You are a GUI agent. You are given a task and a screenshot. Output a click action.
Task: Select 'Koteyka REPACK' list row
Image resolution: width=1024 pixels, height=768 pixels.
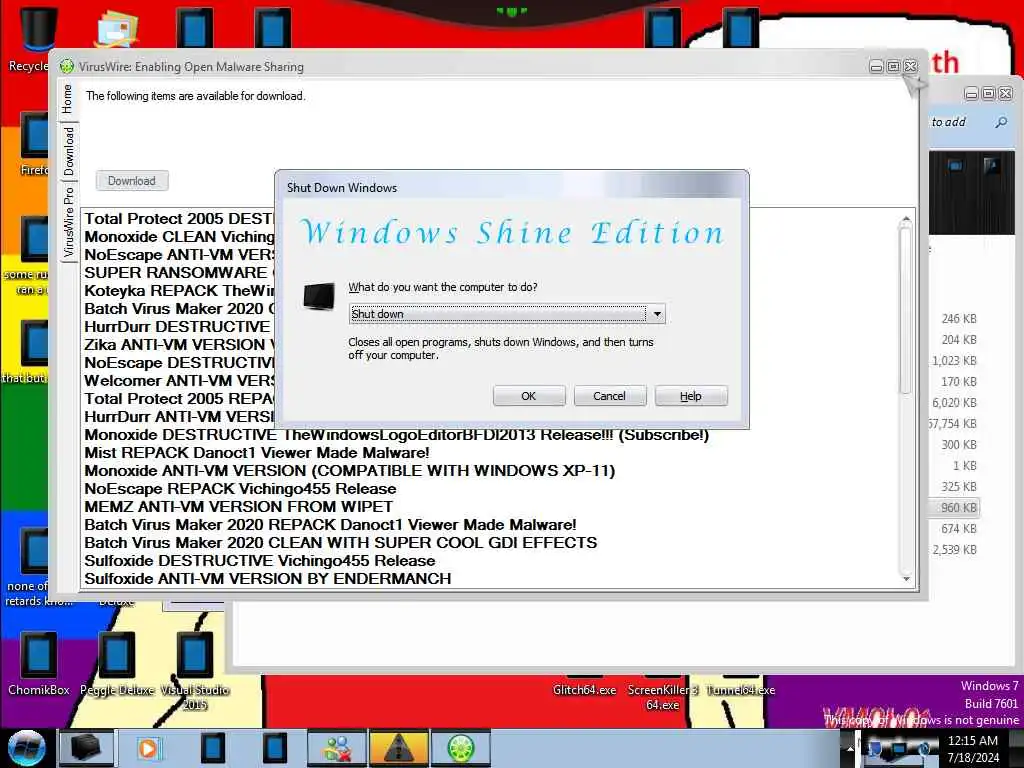[180, 291]
